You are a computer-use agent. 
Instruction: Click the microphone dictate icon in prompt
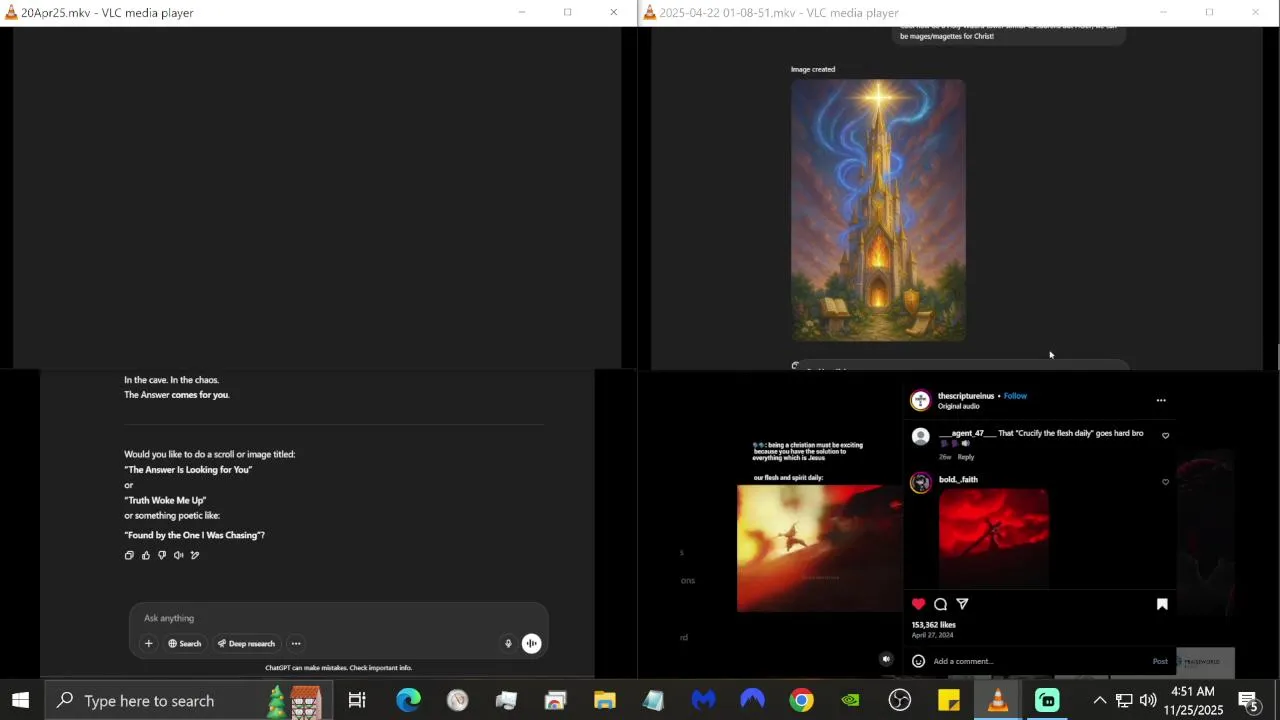(508, 644)
